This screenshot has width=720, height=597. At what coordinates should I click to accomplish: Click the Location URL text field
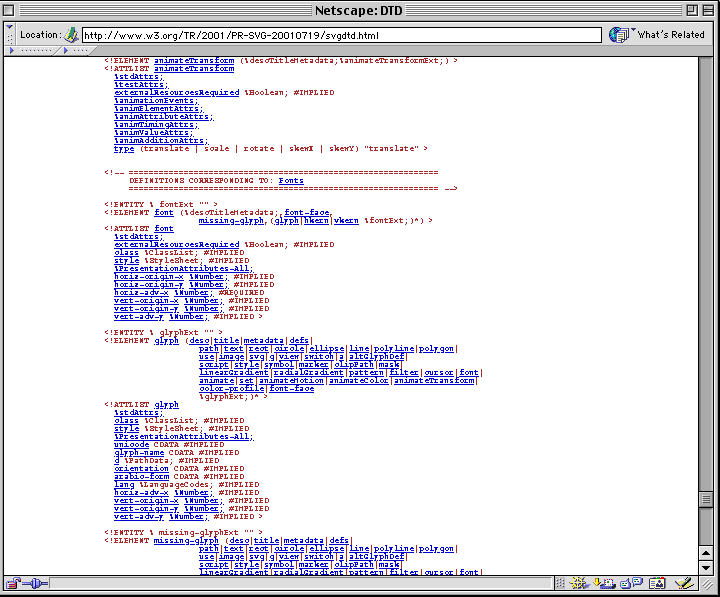pyautogui.click(x=342, y=35)
